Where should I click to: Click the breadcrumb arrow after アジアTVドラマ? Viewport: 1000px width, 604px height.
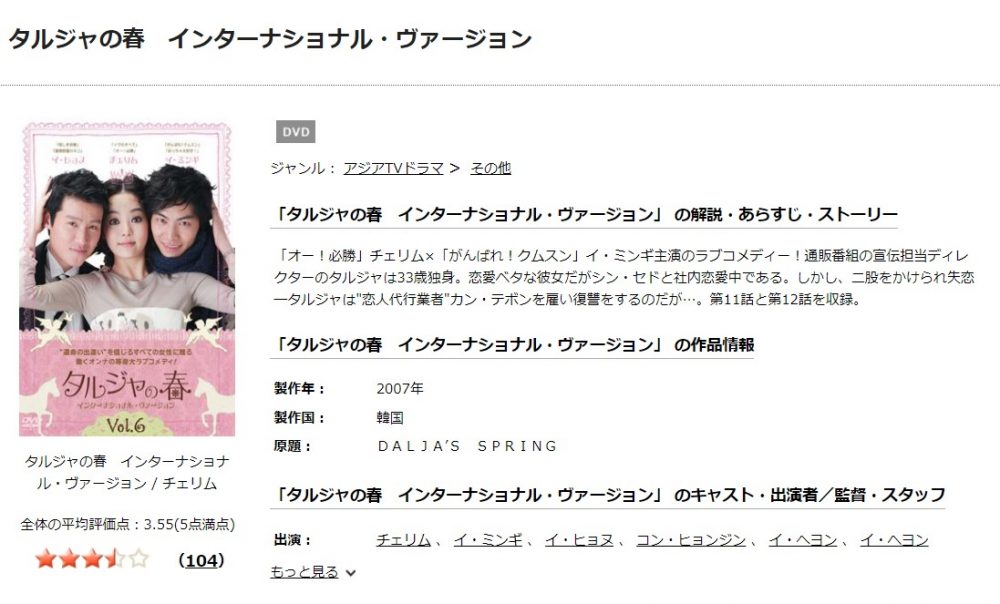point(455,168)
